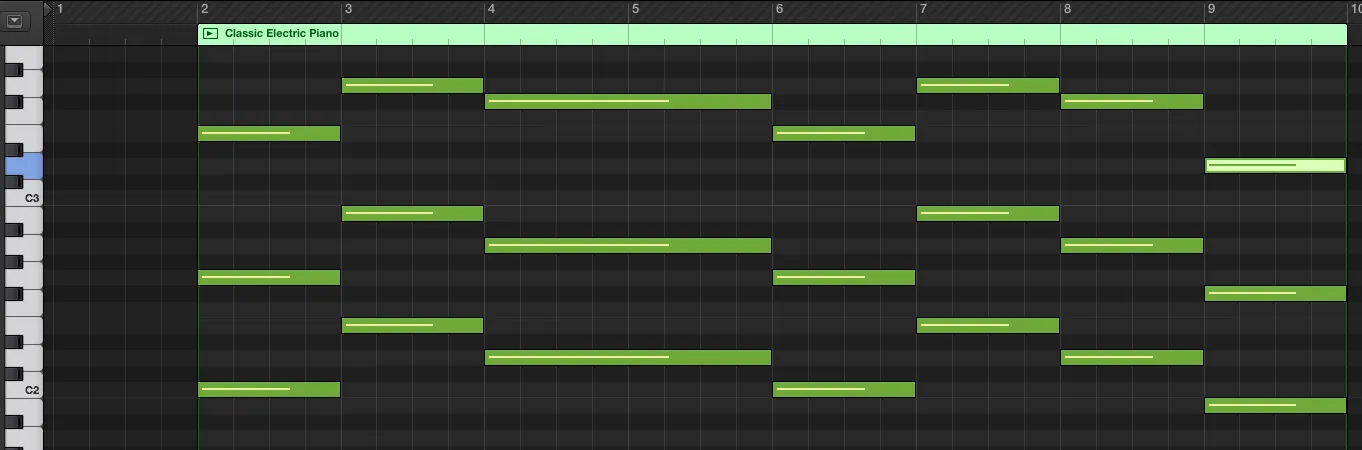Image resolution: width=1362 pixels, height=450 pixels.
Task: Select the E2 note at bar 7
Action: (x=988, y=325)
